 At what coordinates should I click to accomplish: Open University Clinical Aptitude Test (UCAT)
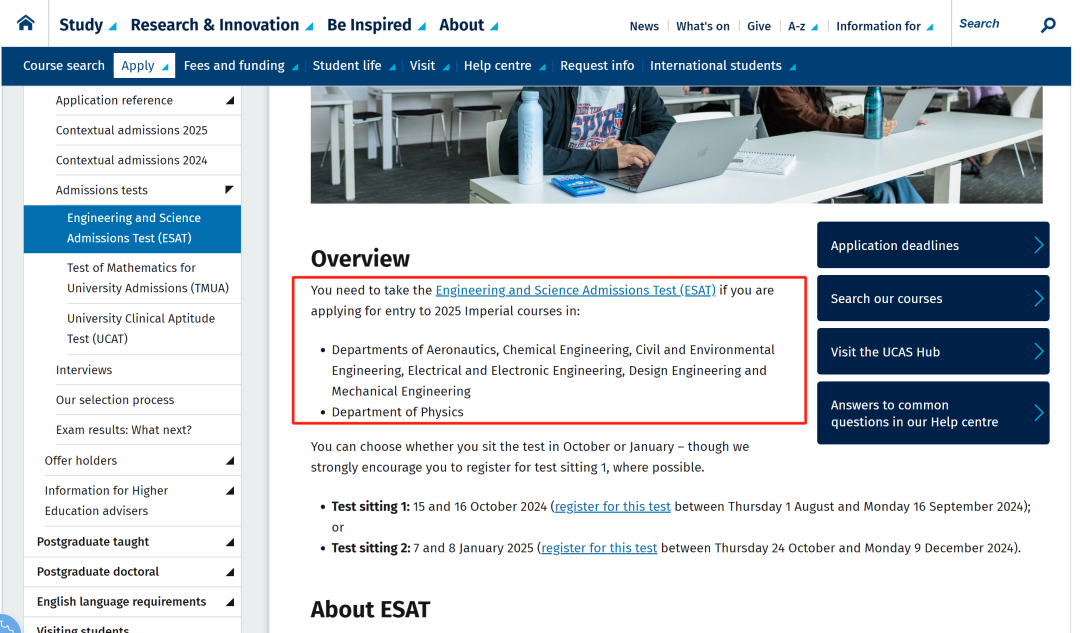click(141, 329)
